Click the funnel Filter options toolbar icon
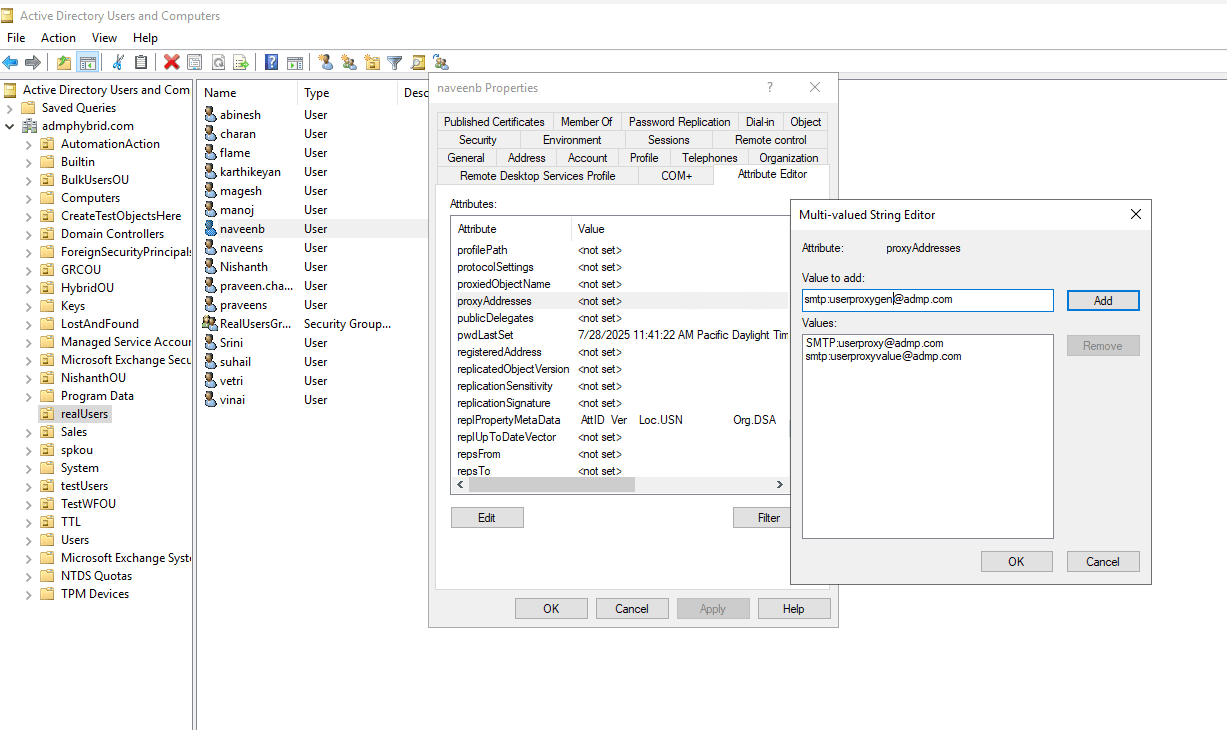The width and height of the screenshot is (1227, 730). (395, 62)
